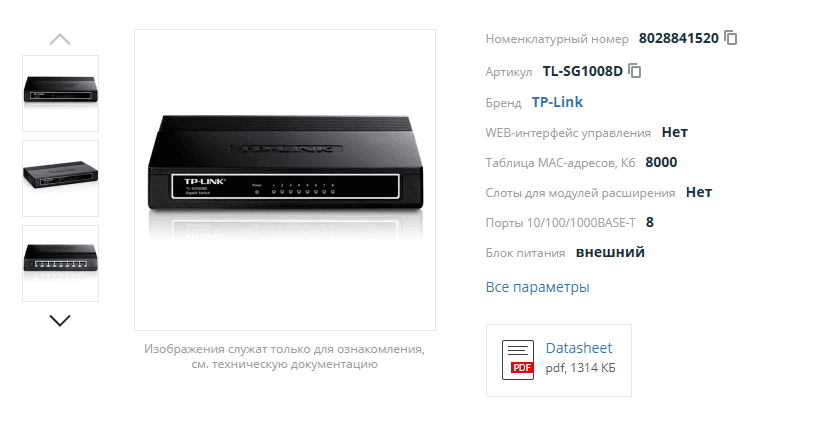Select the front-view switch thumbnail

(60, 93)
